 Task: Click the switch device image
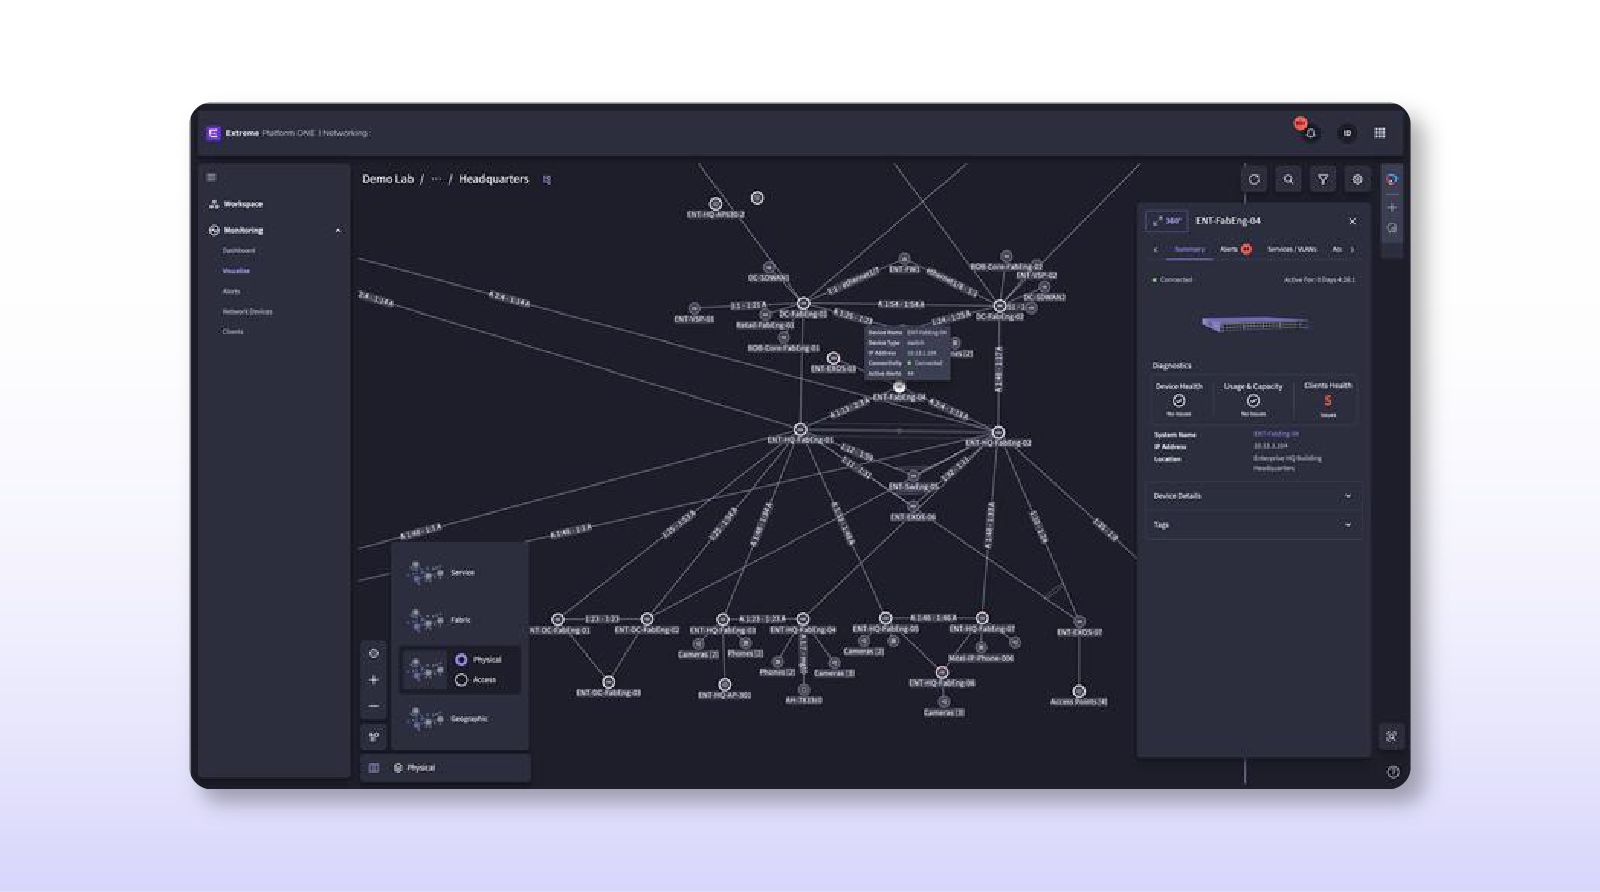pos(1254,324)
